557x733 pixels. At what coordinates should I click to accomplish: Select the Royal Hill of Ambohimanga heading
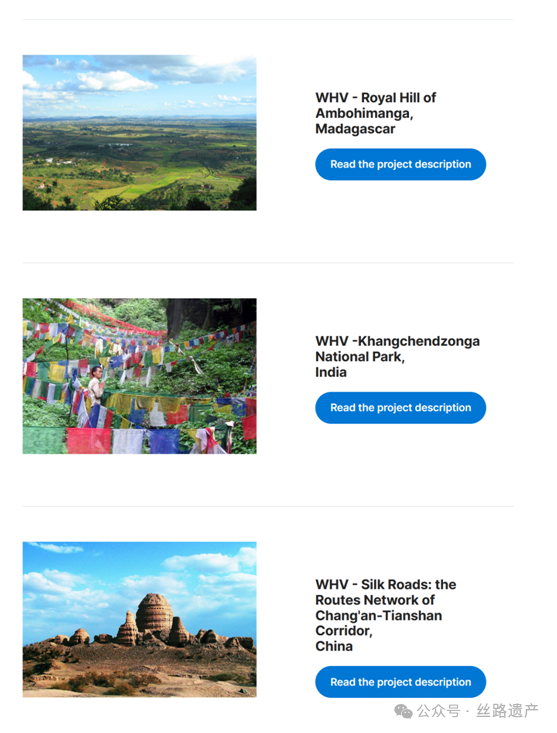tap(376, 113)
